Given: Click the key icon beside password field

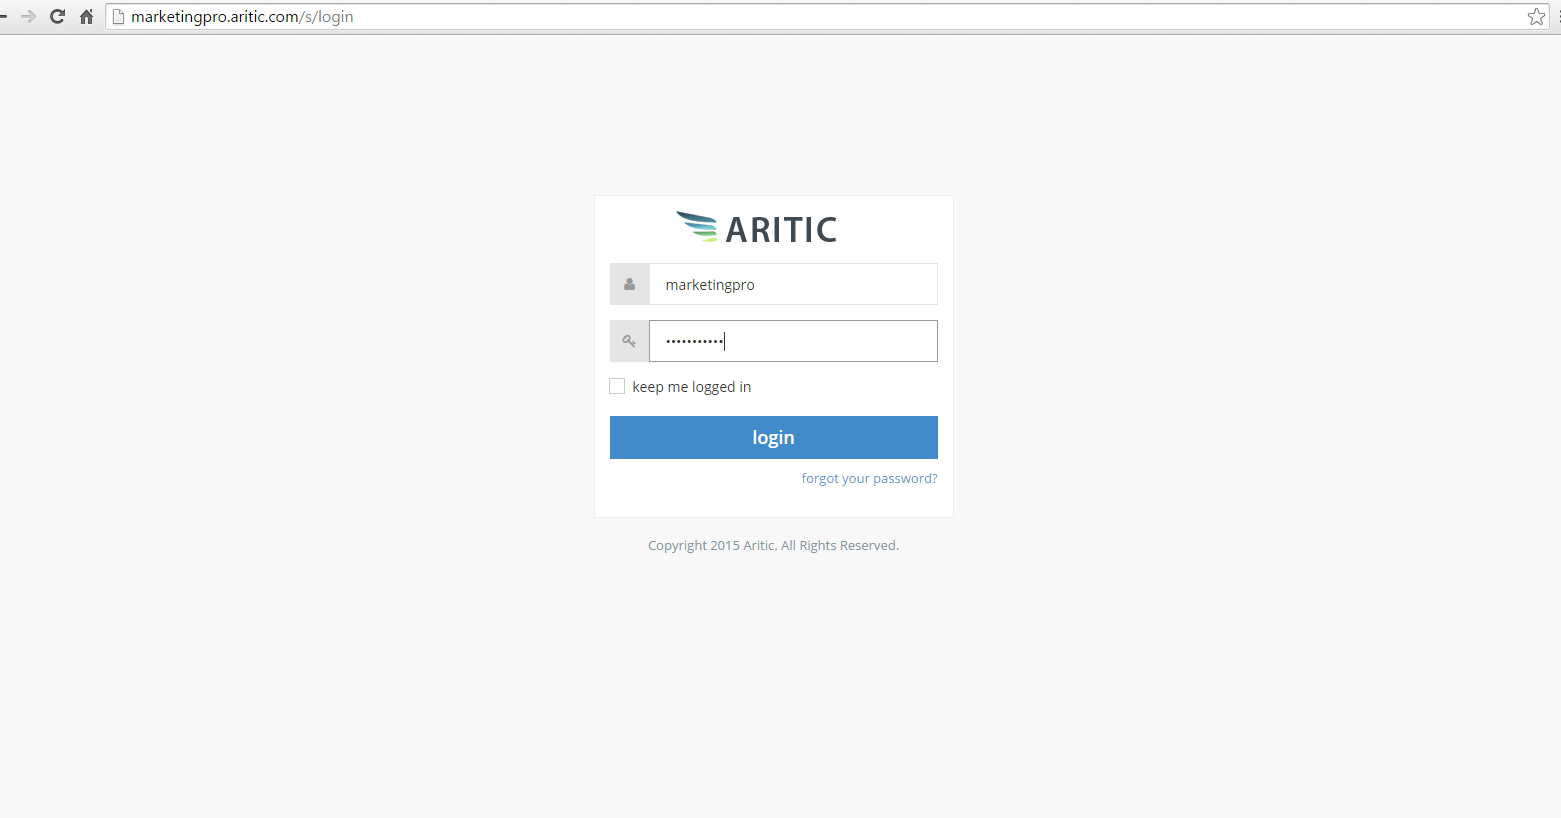Looking at the screenshot, I should [629, 341].
